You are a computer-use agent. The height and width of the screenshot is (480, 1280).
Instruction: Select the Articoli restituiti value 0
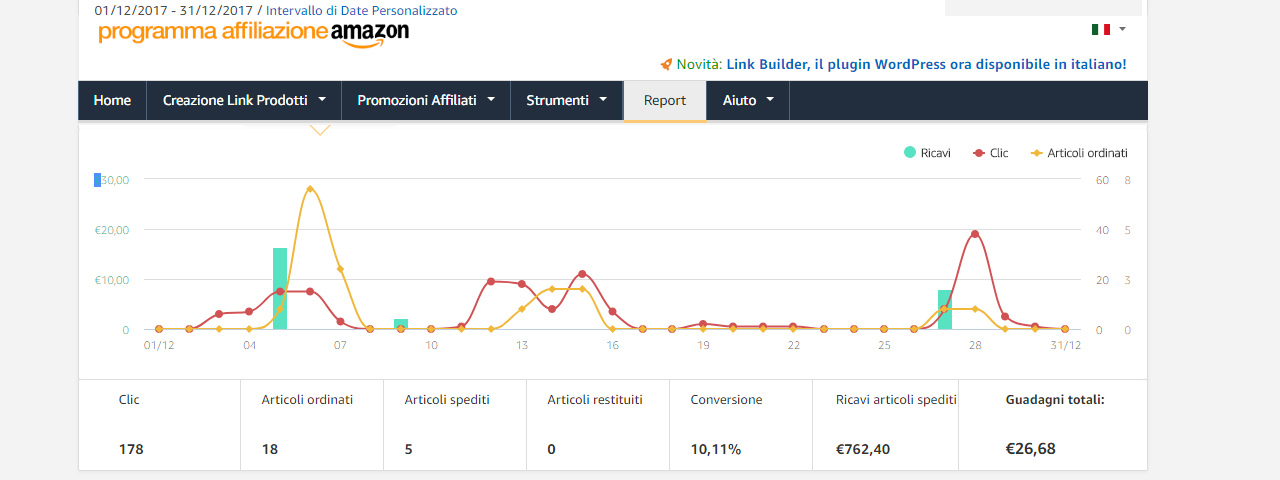click(552, 449)
